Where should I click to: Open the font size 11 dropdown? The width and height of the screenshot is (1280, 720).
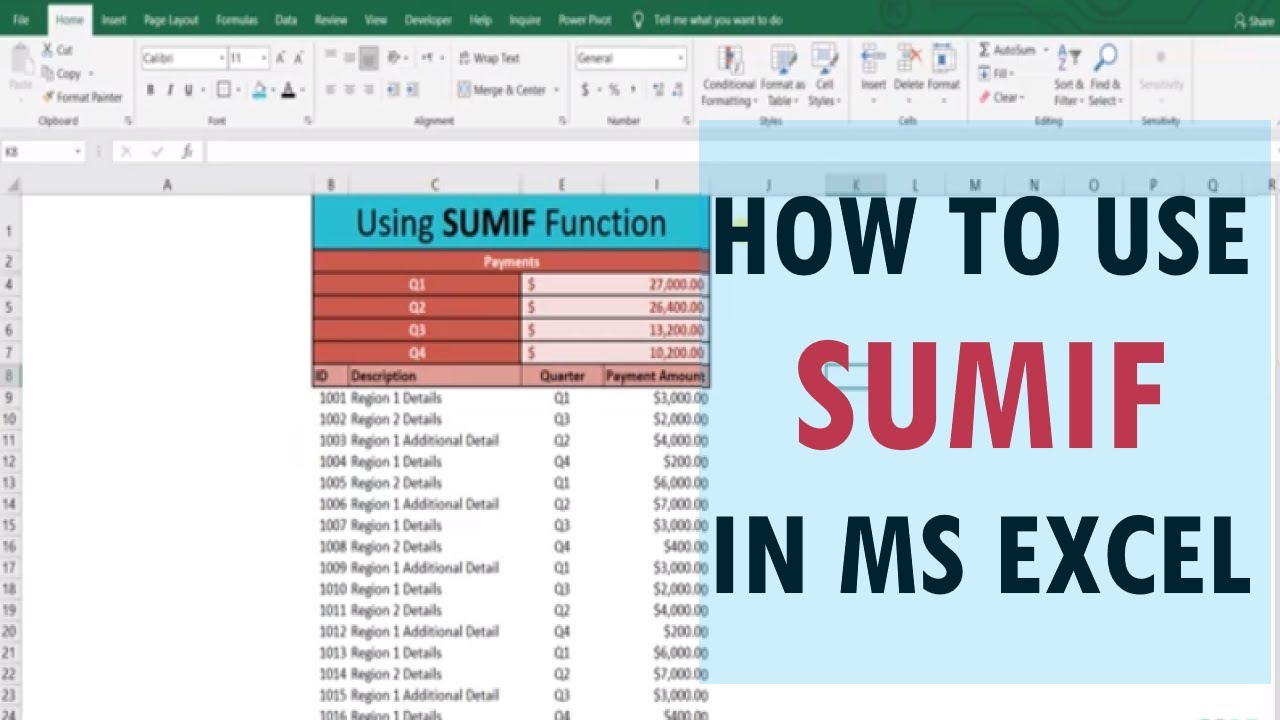coord(264,59)
